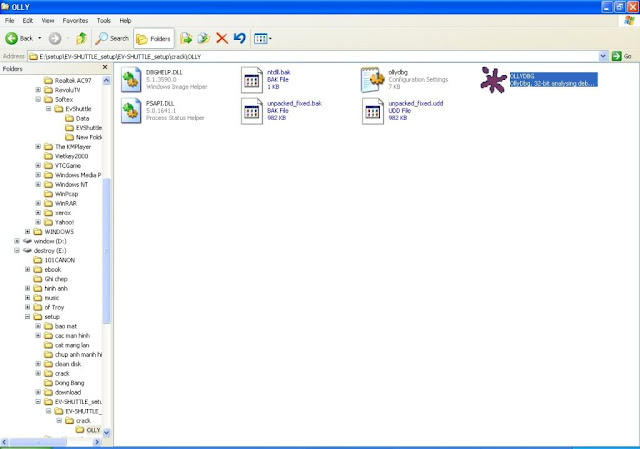Expand the window (D:) drive node

tap(17, 241)
